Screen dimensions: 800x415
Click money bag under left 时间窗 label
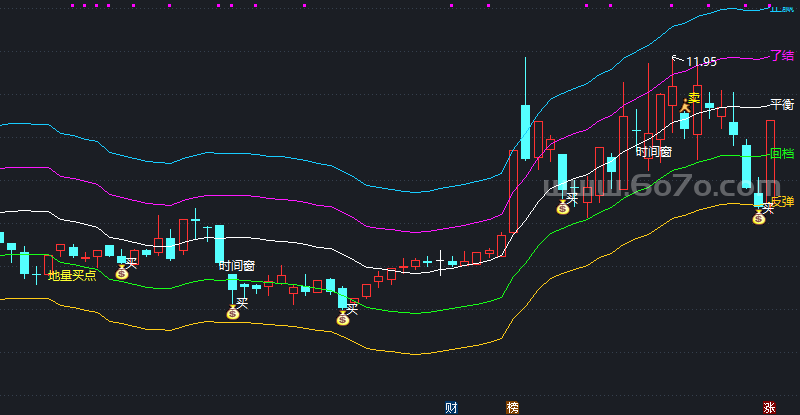(x=233, y=313)
